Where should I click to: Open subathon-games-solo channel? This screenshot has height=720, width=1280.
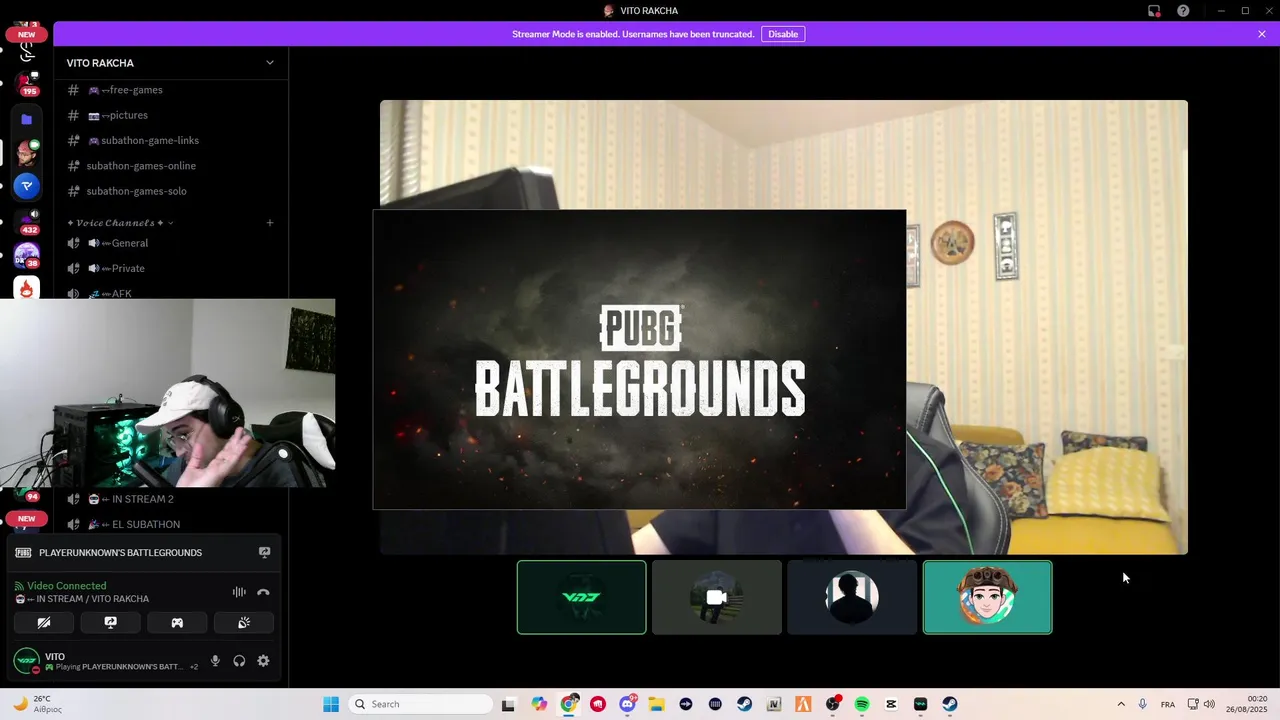tap(170, 191)
